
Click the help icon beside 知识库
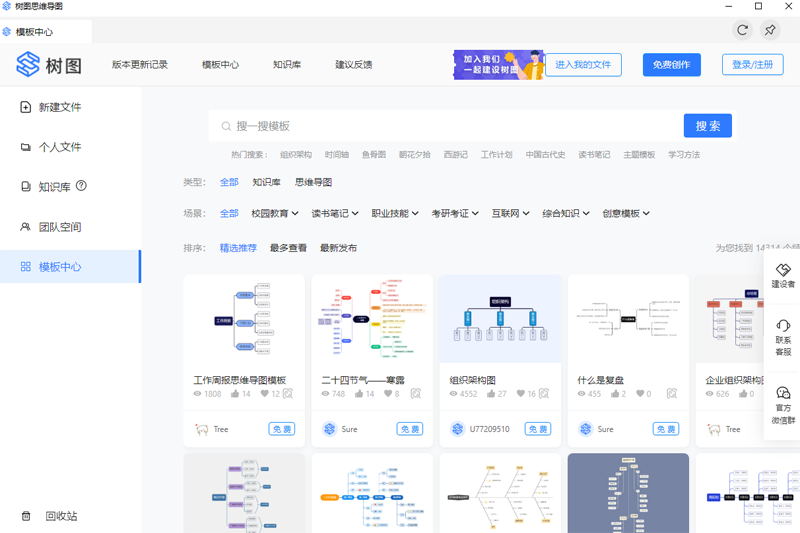[x=81, y=186]
